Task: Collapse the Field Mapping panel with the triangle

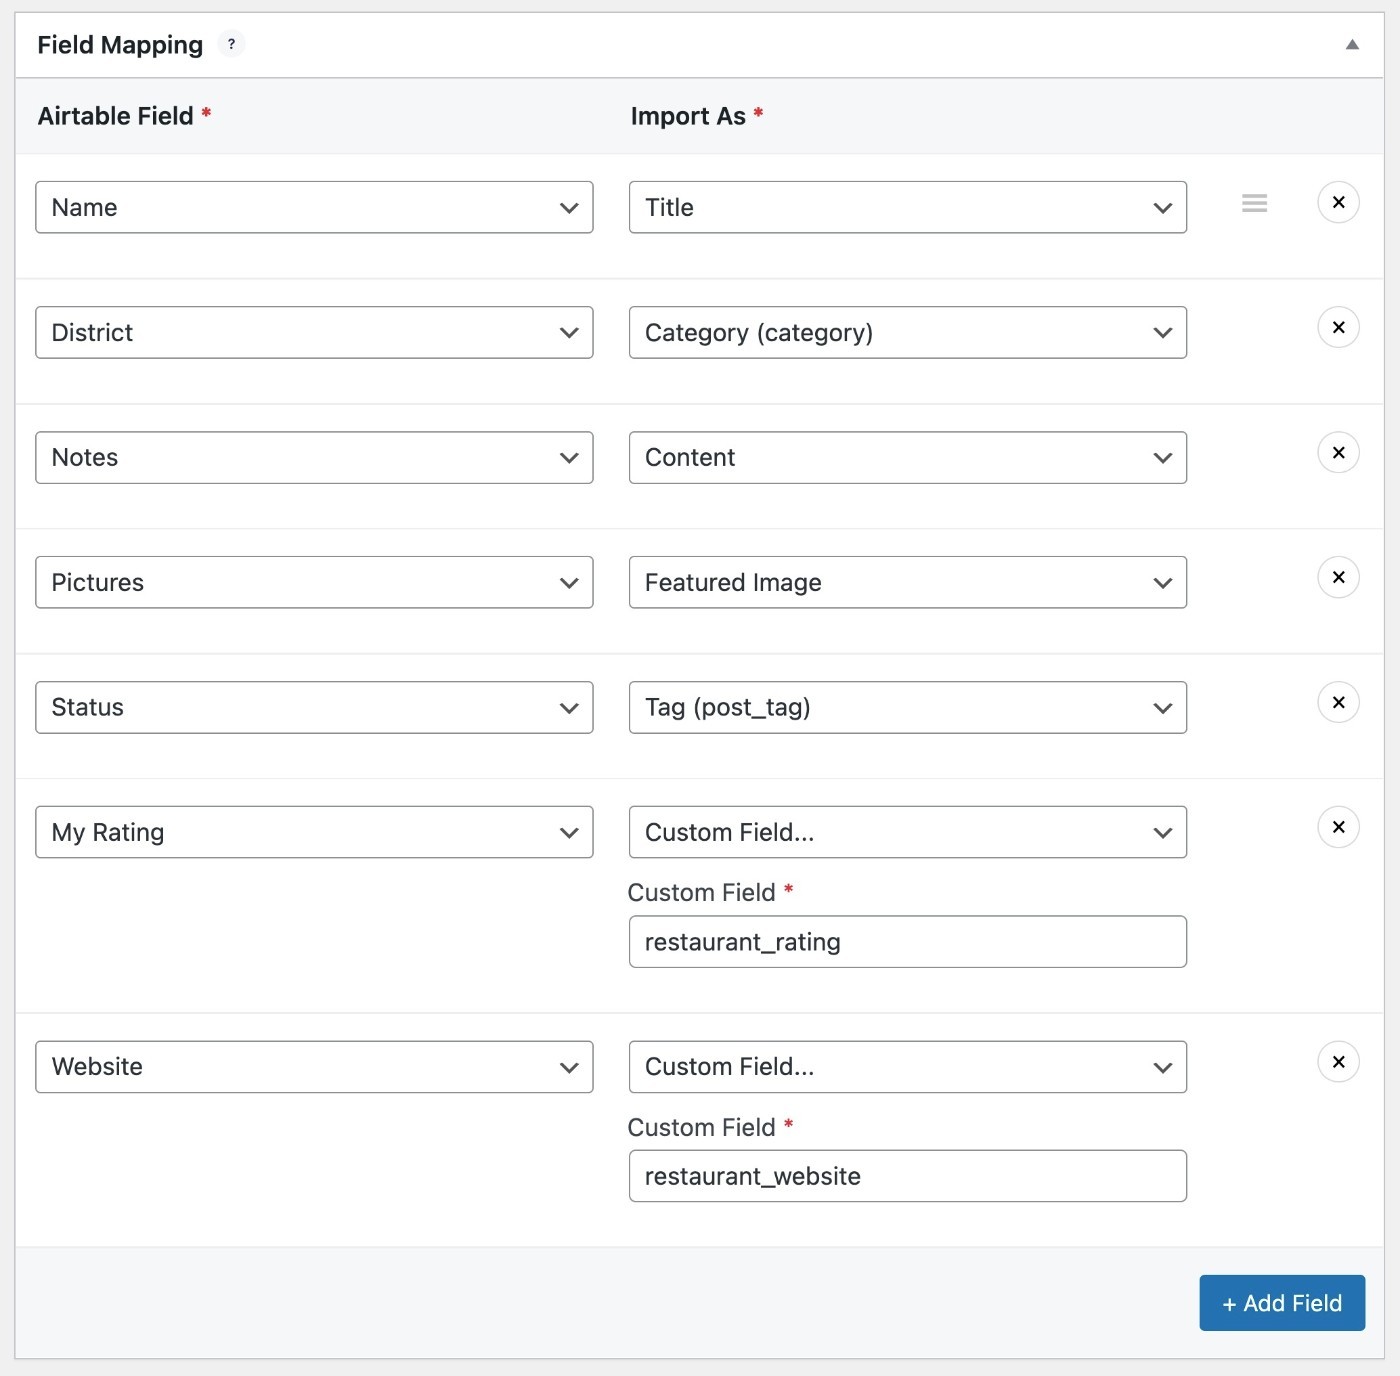Action: [1352, 44]
